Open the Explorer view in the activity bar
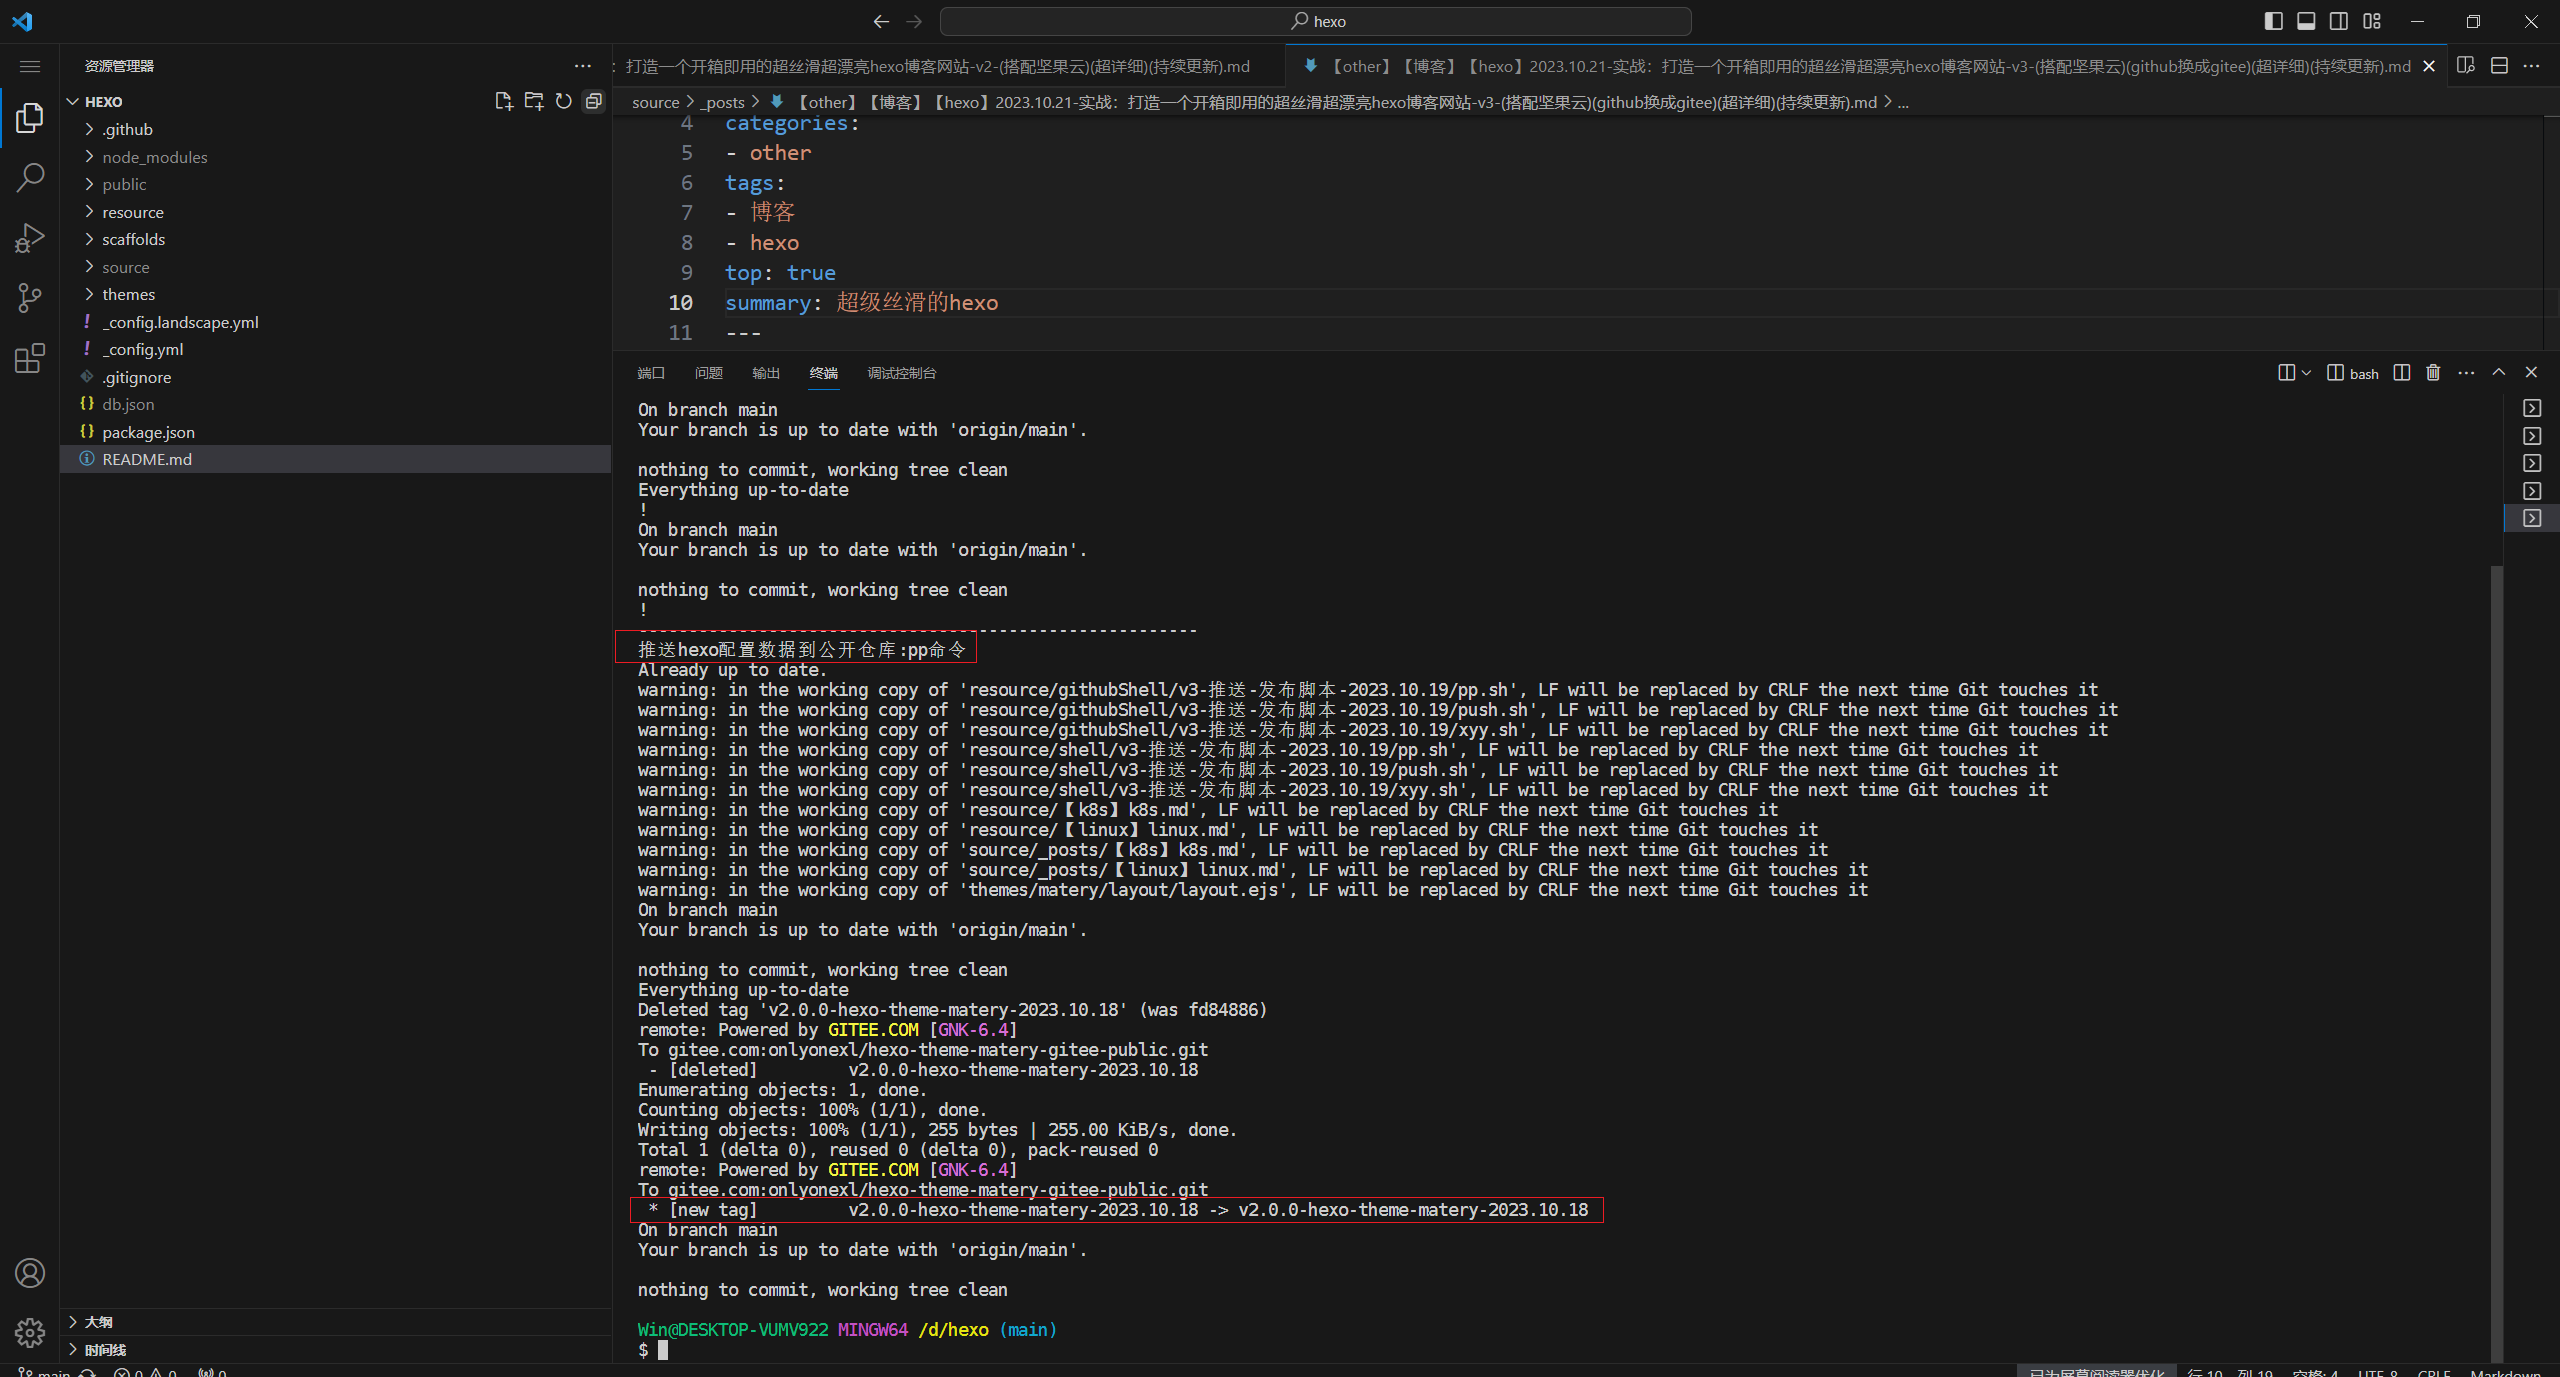The width and height of the screenshot is (2560, 1377). 30,118
